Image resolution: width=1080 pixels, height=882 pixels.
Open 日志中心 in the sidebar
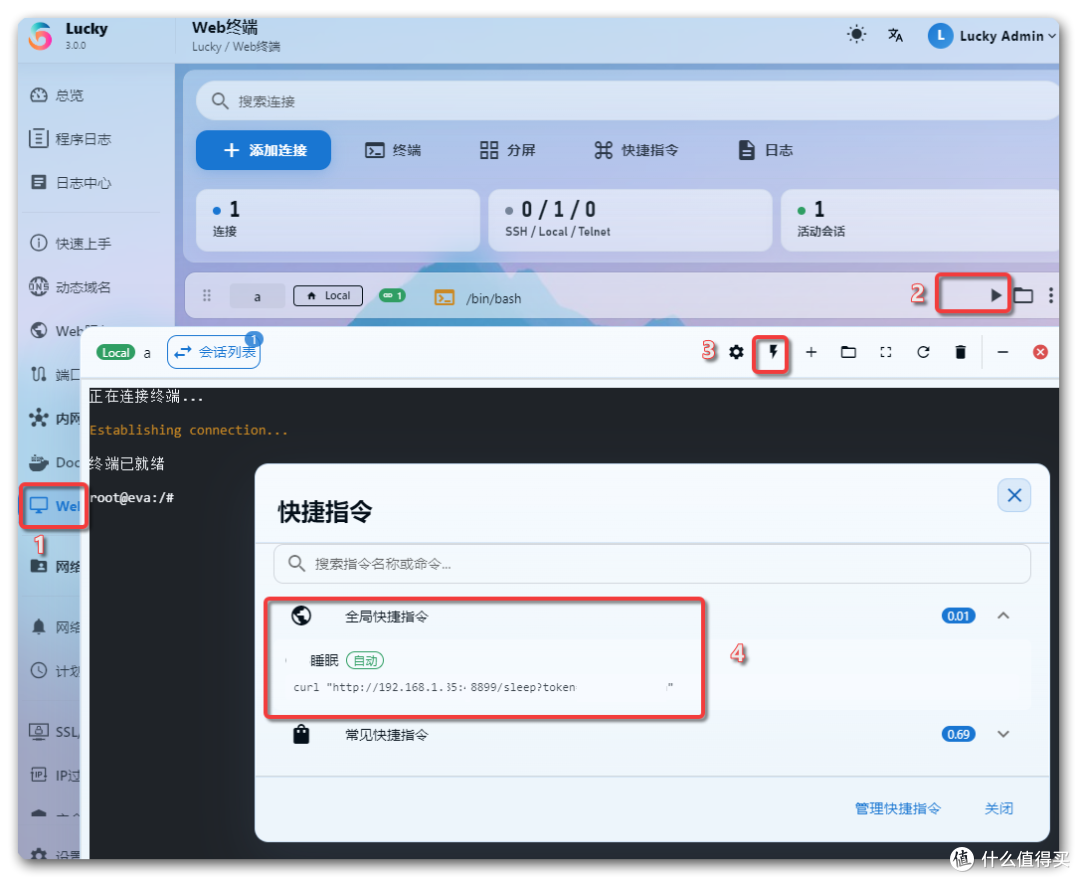[70, 182]
